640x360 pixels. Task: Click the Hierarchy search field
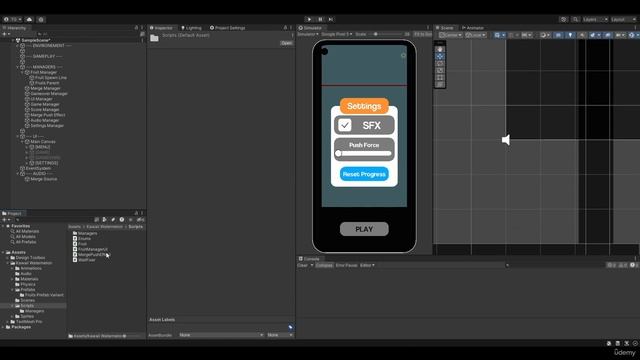[x=88, y=34]
